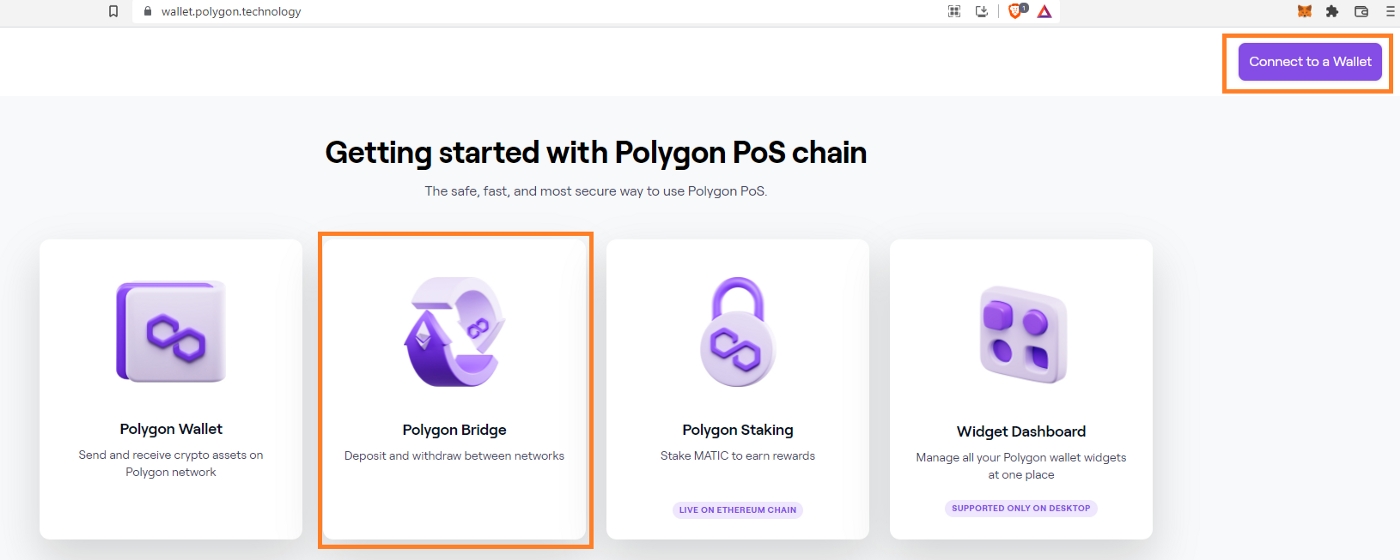Select the Polygon Bridge heading

pos(455,430)
